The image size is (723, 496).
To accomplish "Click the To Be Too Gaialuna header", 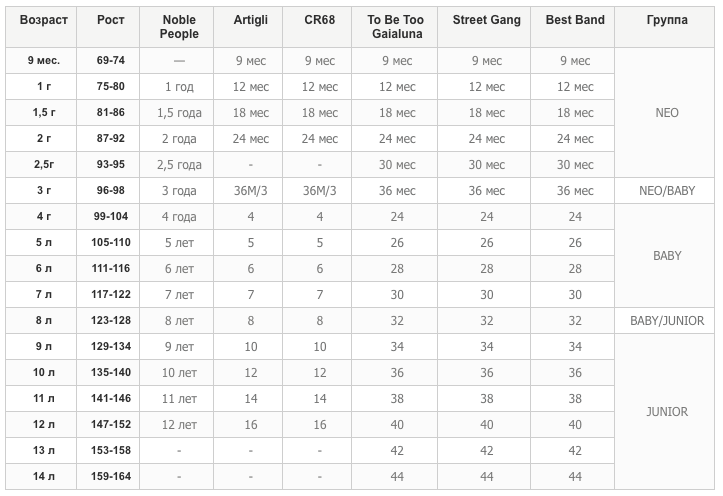I will 397,27.
